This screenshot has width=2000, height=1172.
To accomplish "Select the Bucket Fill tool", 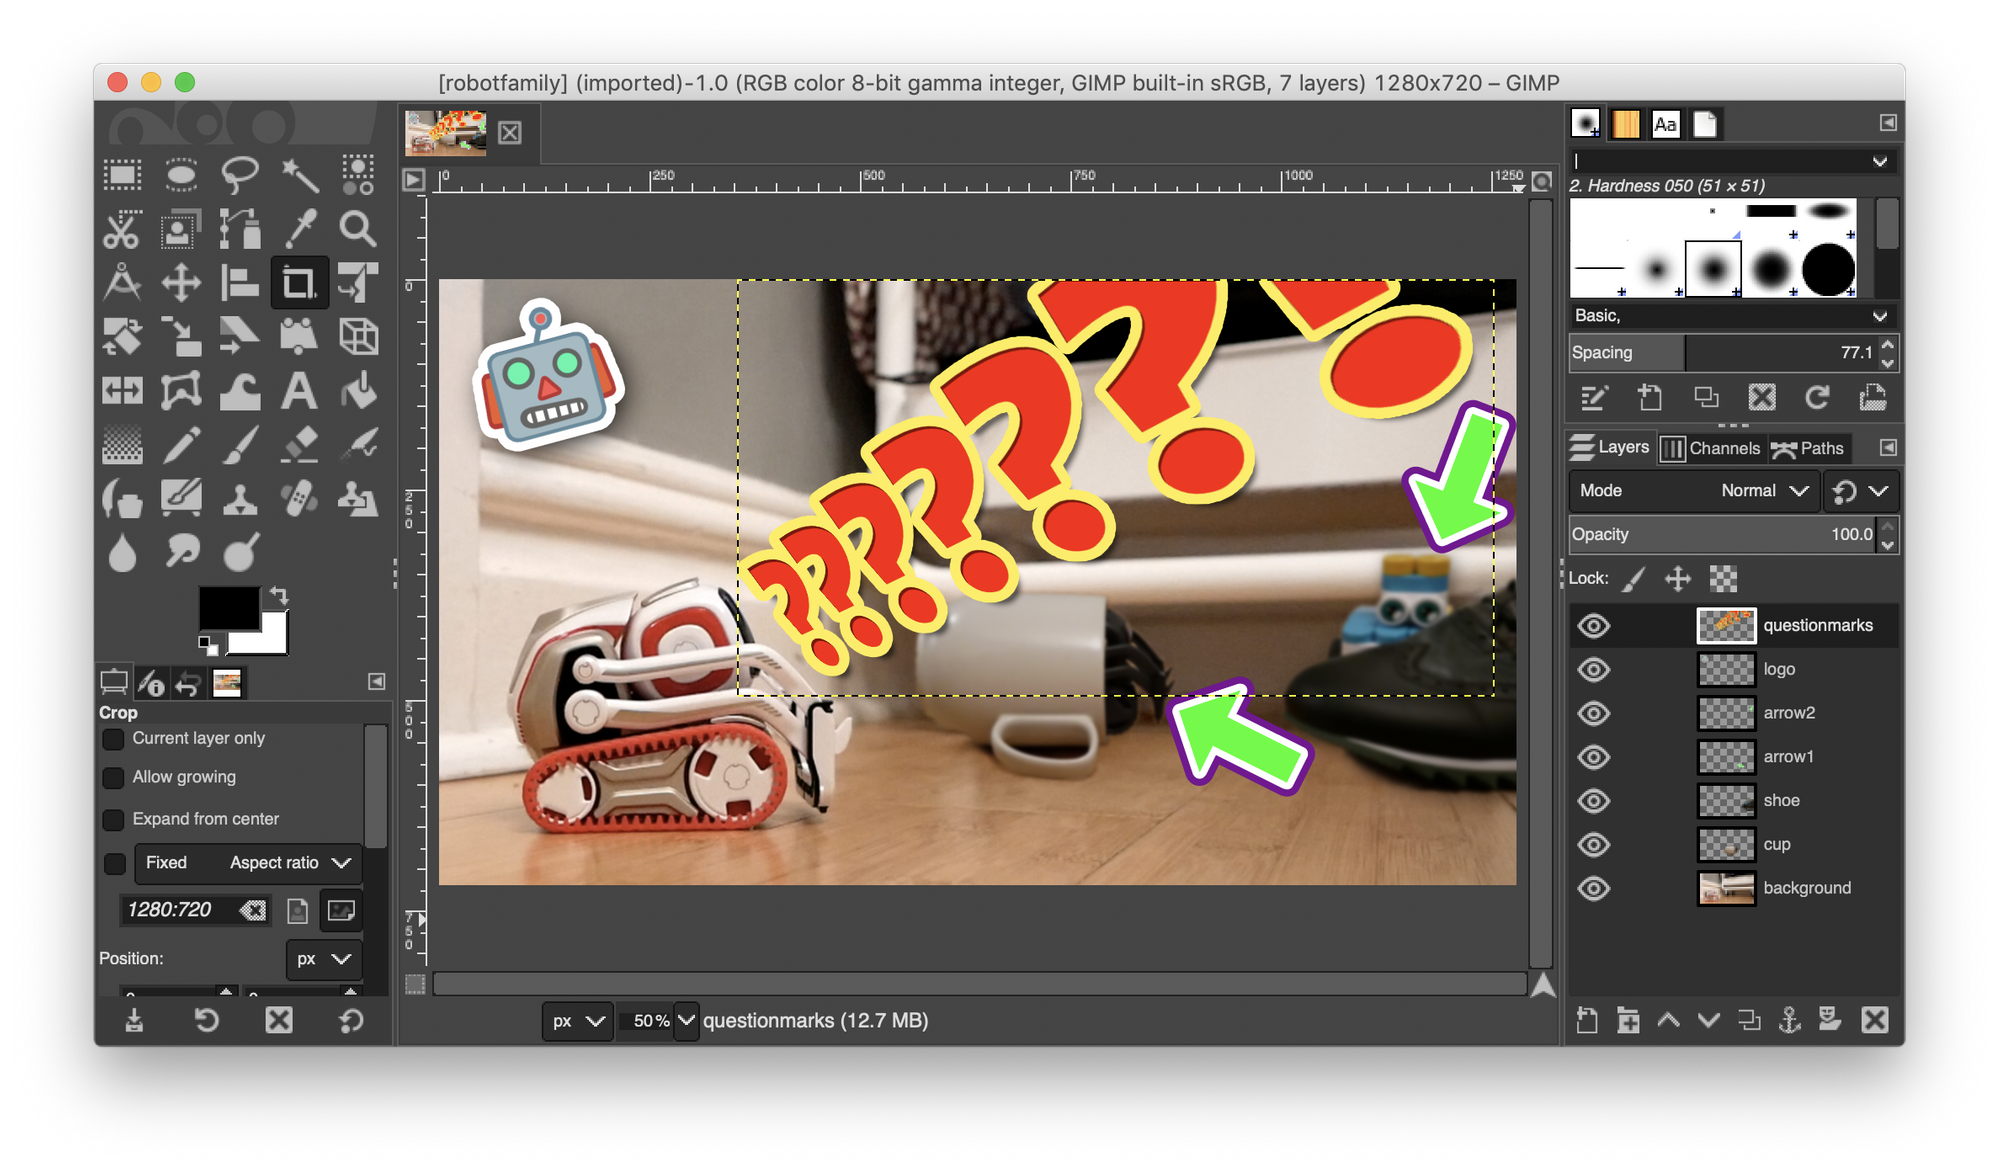I will [358, 391].
